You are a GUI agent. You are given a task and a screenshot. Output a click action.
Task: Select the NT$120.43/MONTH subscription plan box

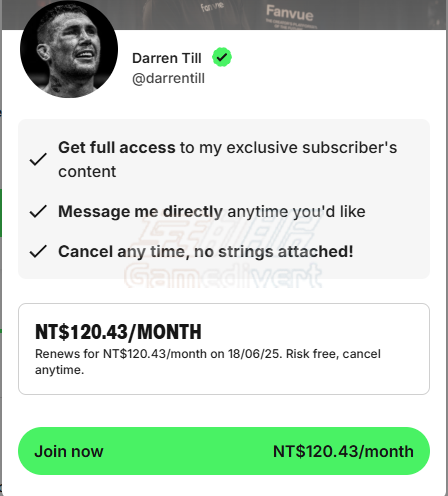coord(224,349)
